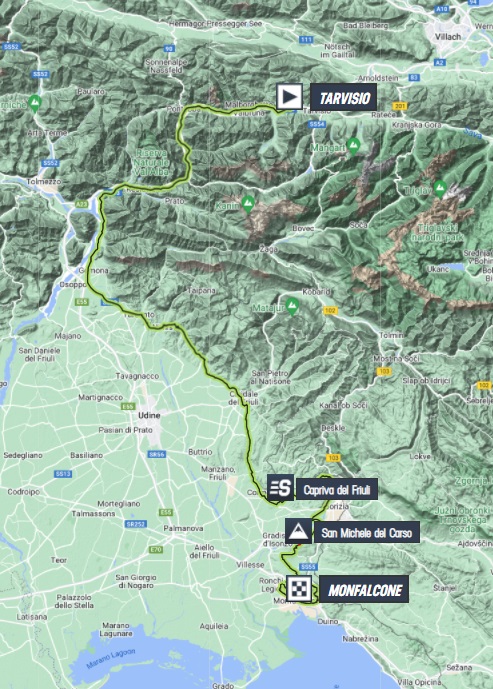Click the Tarvisio start play icon
This screenshot has width=493, height=689.
[x=290, y=97]
